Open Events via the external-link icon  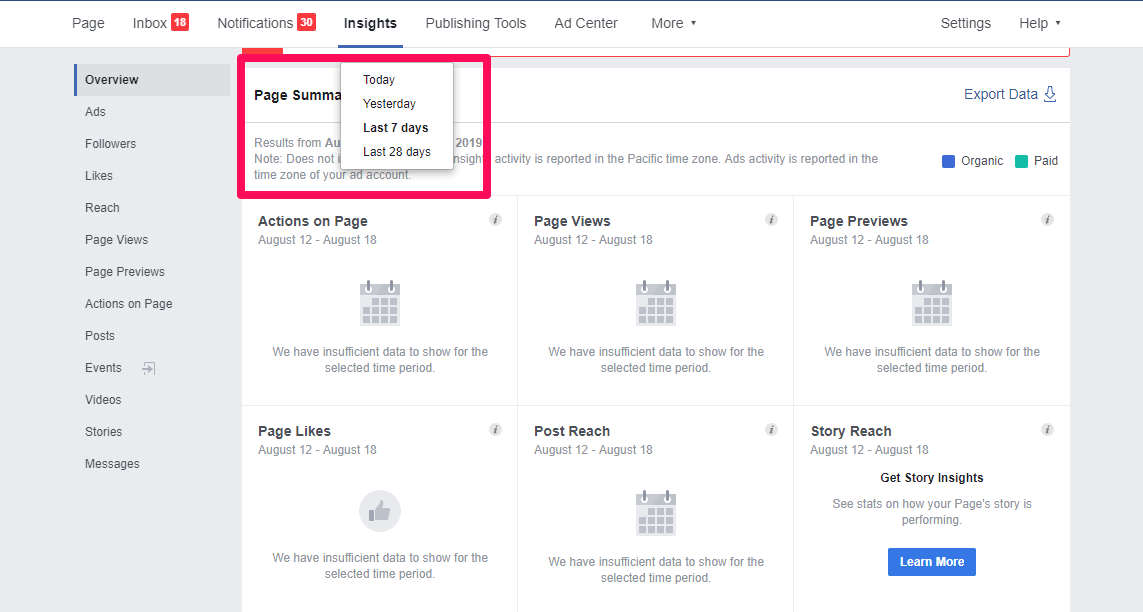pyautogui.click(x=148, y=368)
